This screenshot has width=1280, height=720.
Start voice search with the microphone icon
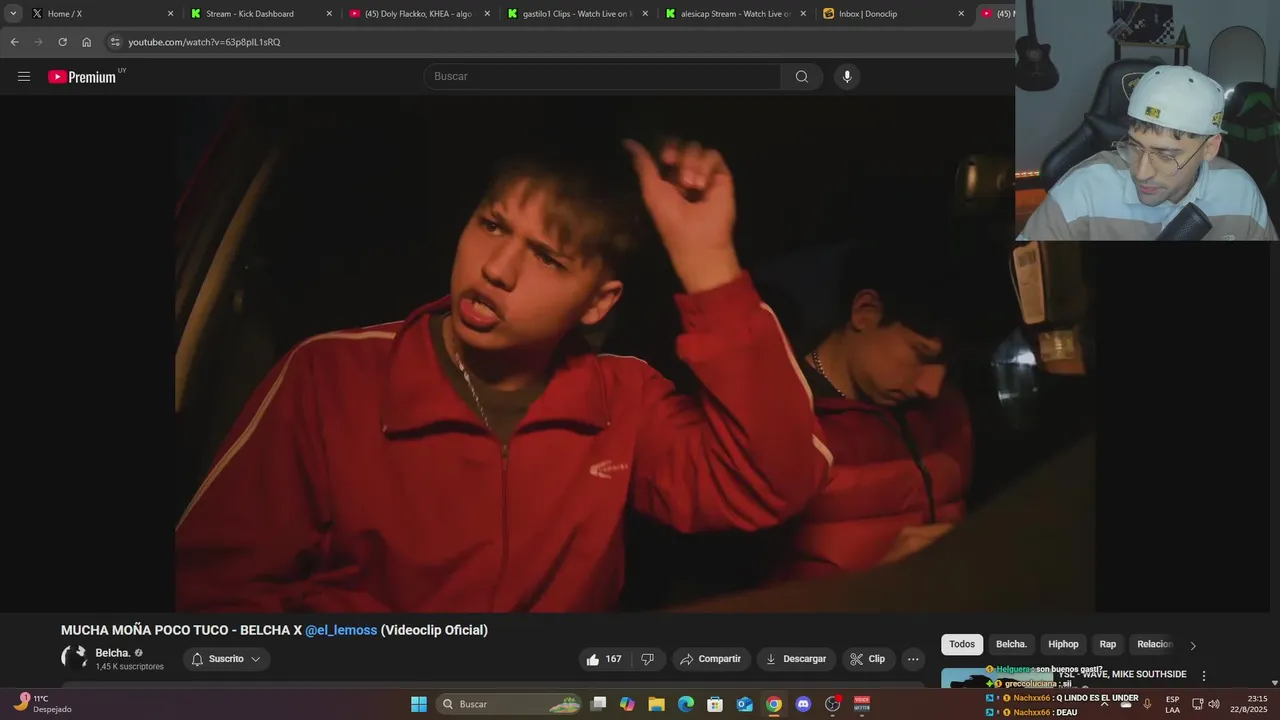click(847, 76)
